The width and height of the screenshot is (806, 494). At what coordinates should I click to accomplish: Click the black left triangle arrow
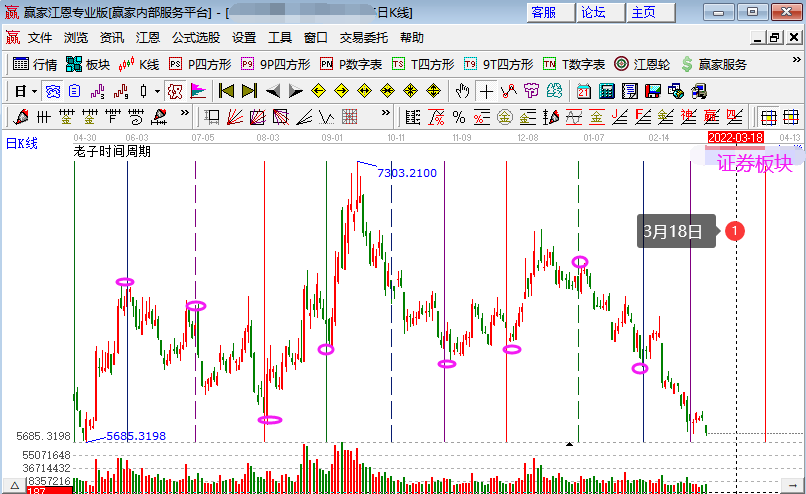(273, 92)
